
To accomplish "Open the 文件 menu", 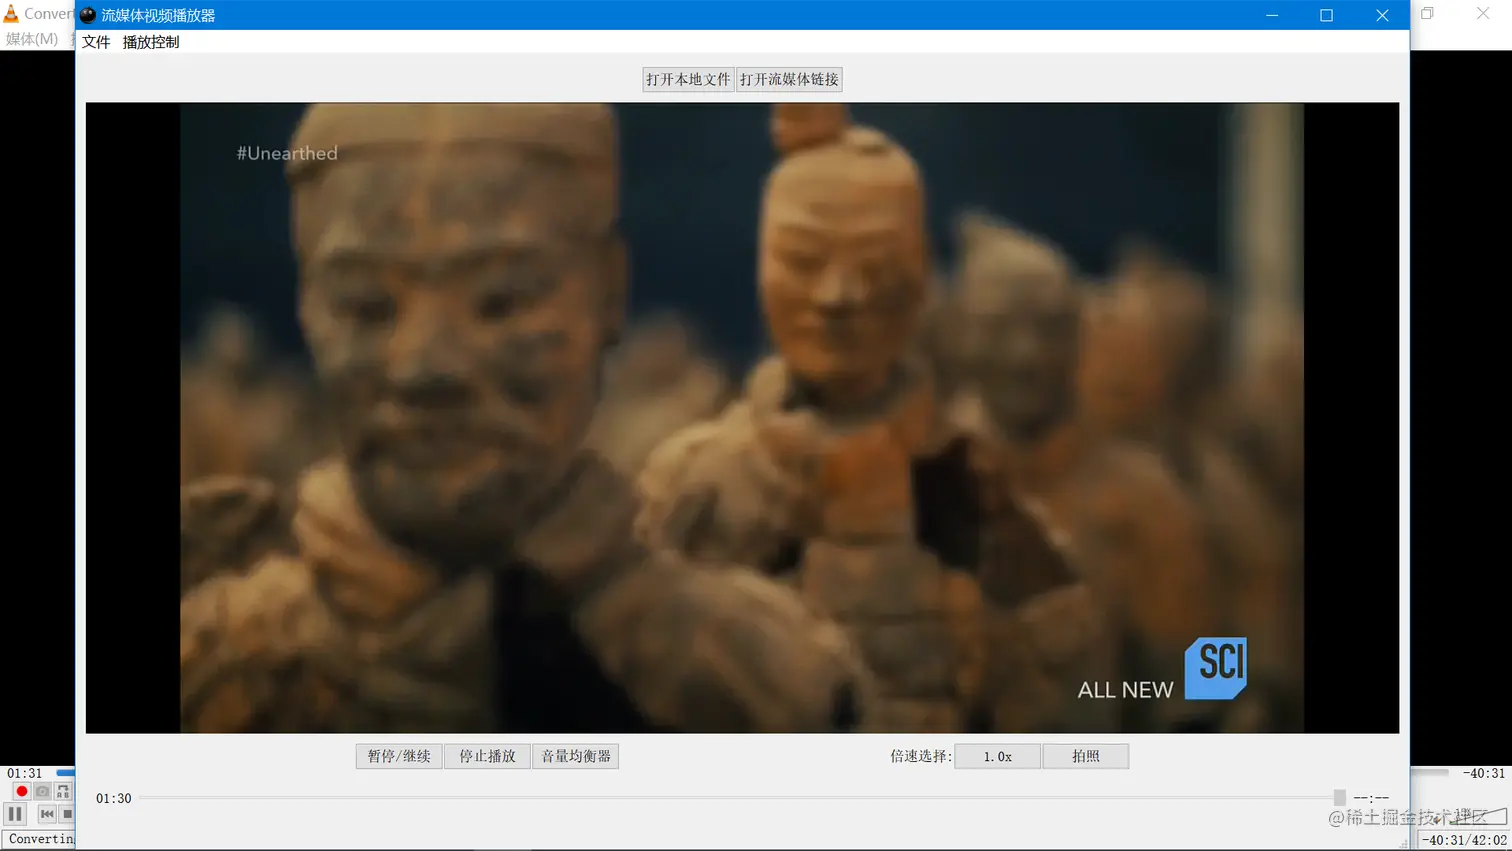I will [x=96, y=42].
